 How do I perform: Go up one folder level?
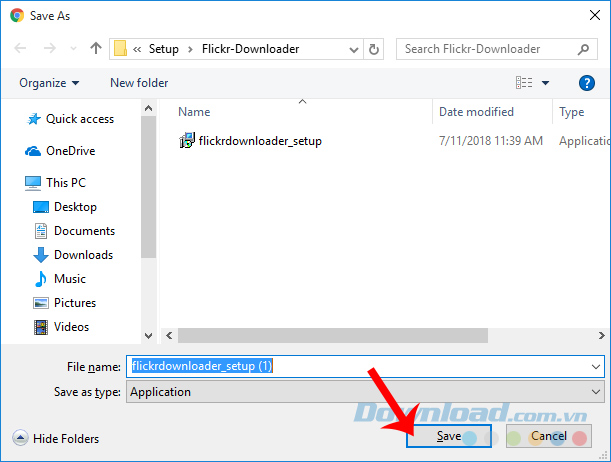coord(96,48)
